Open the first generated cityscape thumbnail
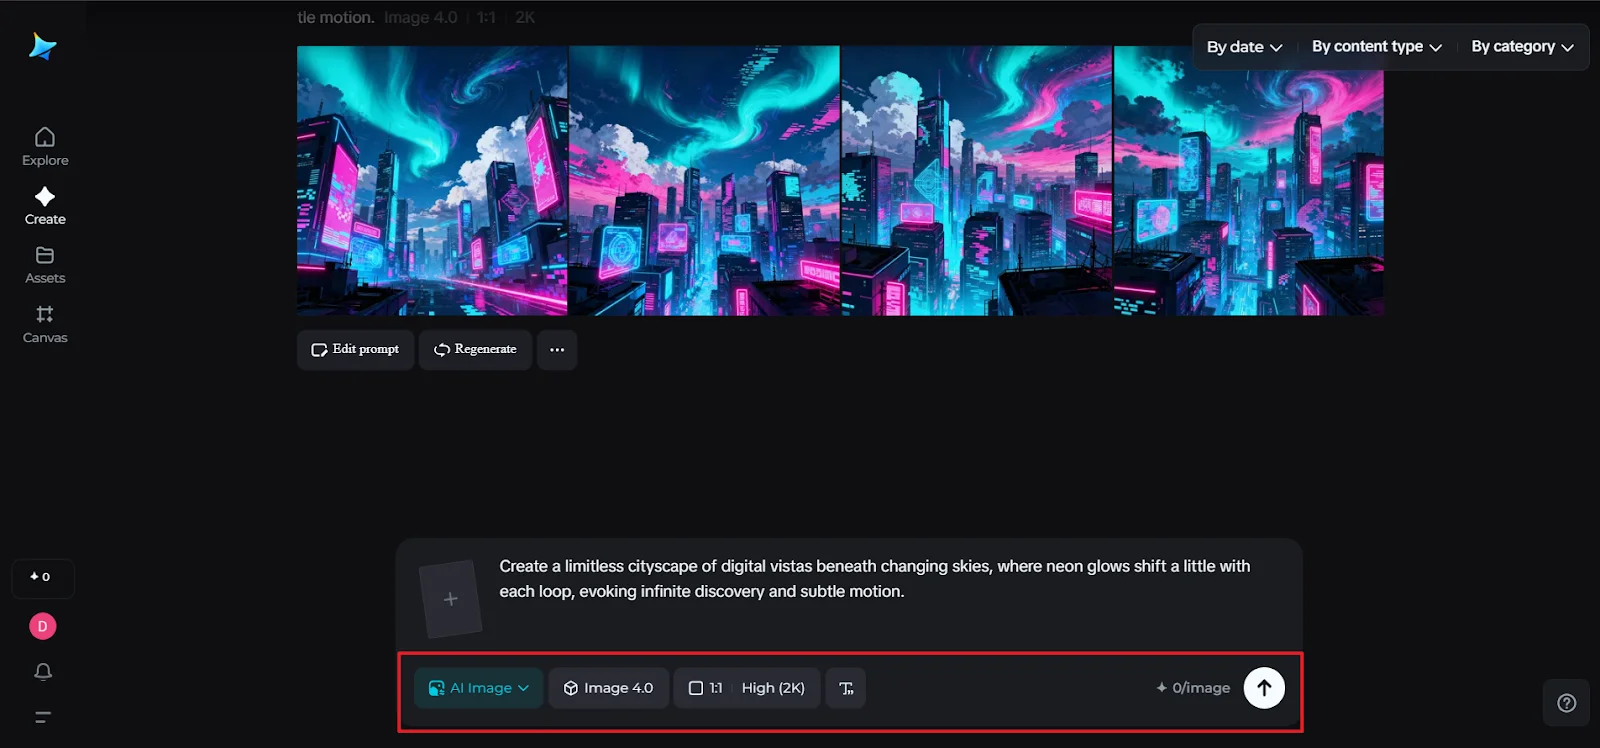 (432, 181)
